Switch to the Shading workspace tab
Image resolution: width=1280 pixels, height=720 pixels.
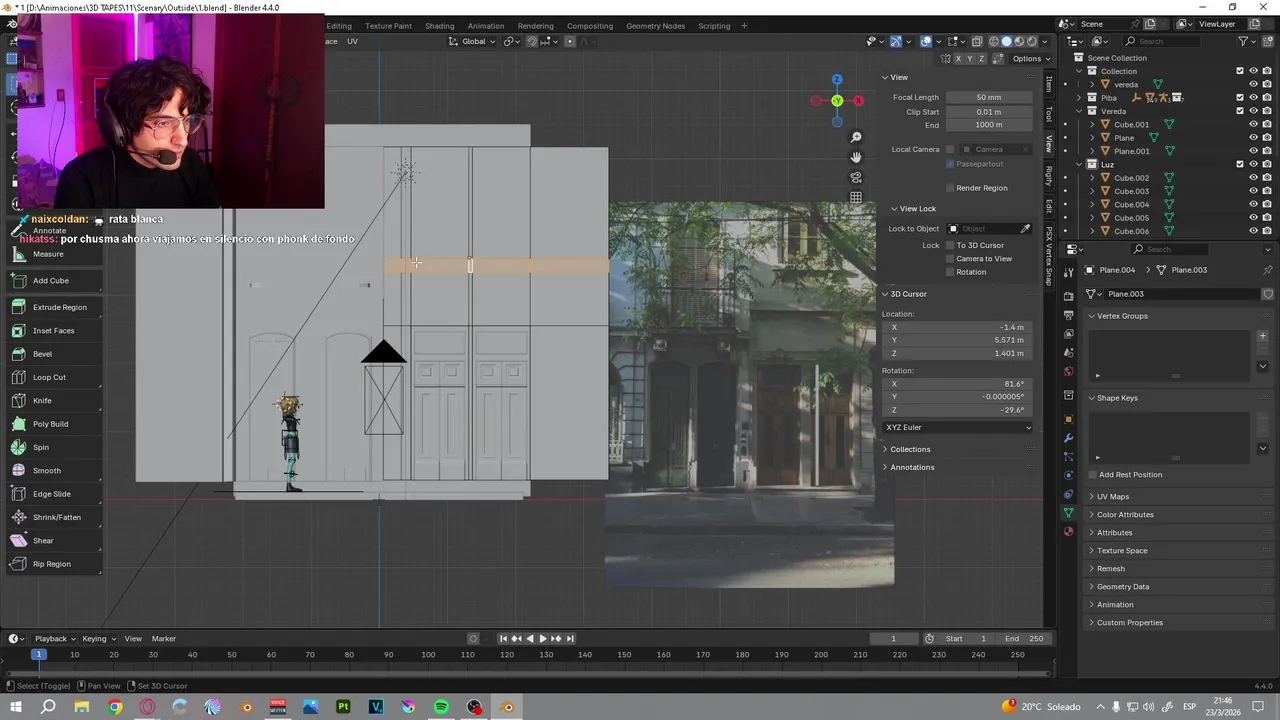(x=439, y=26)
